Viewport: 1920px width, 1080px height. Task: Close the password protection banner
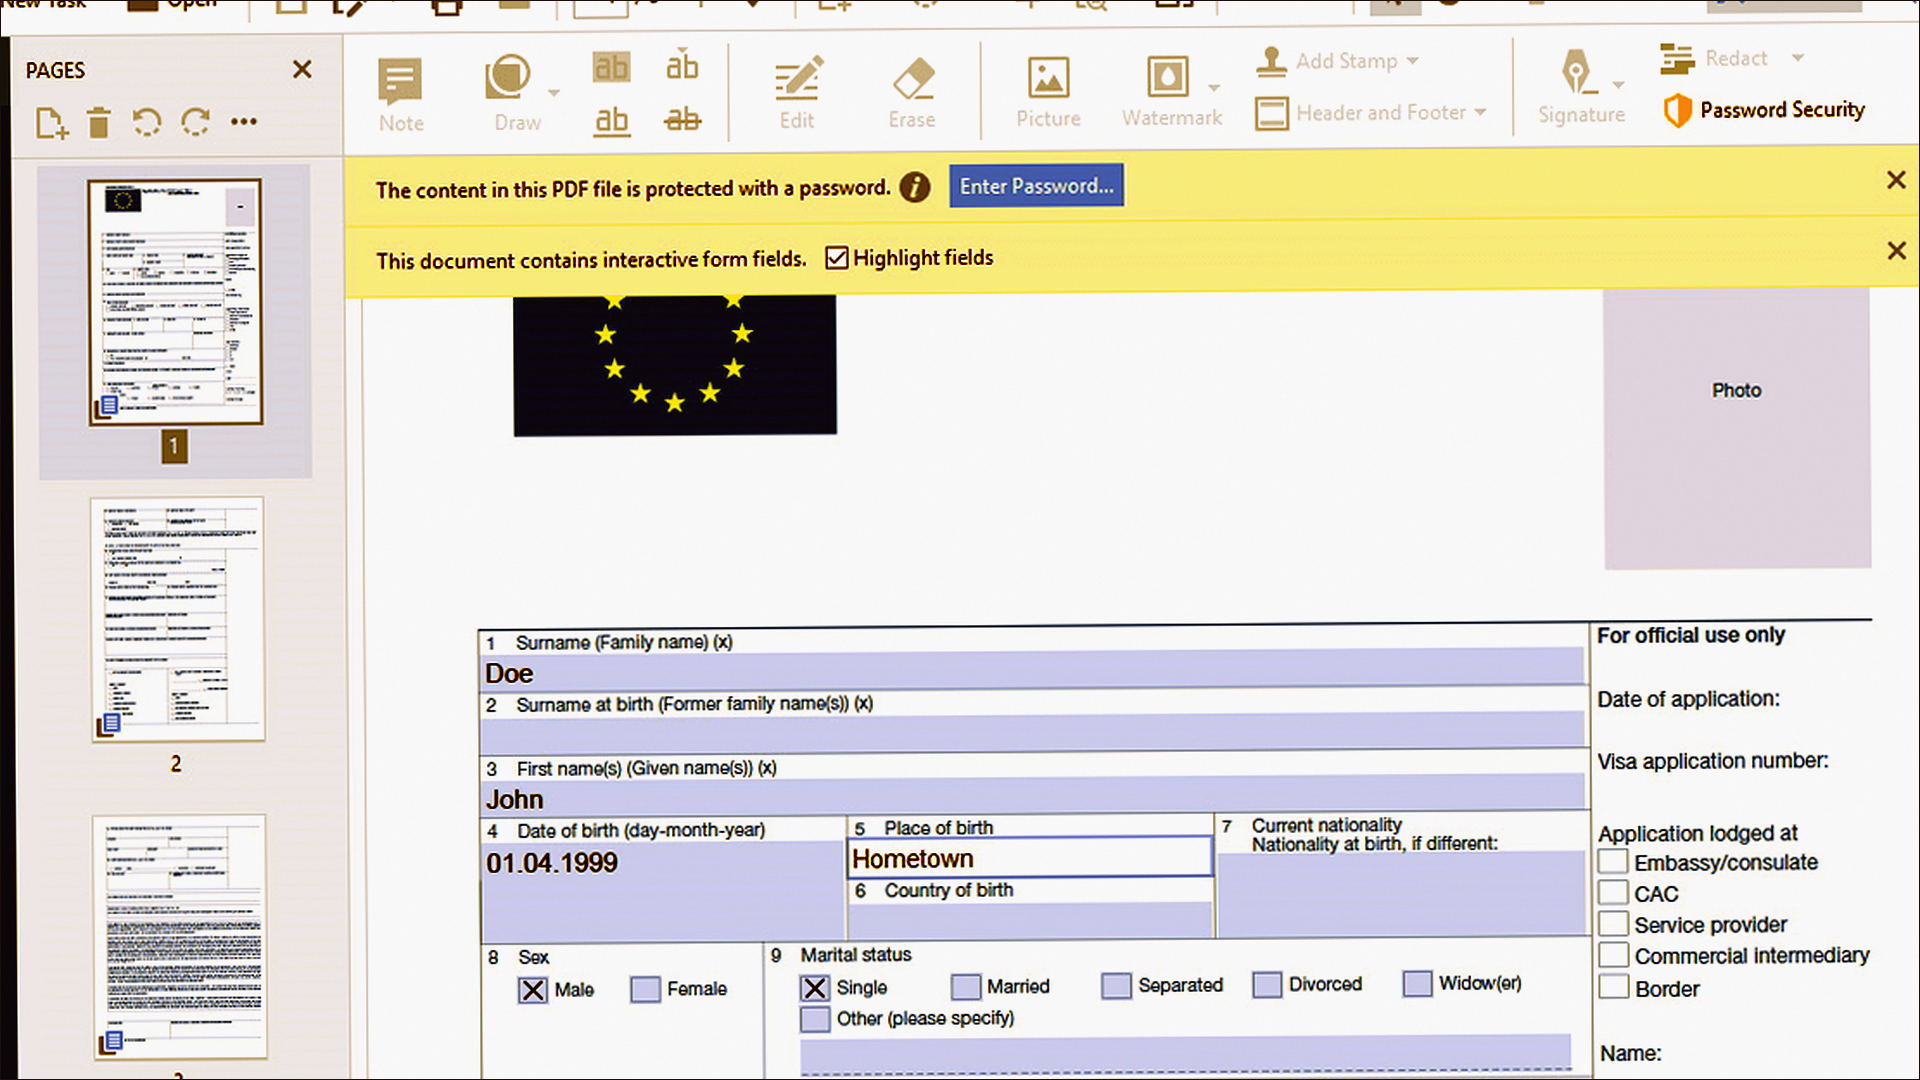click(1895, 180)
